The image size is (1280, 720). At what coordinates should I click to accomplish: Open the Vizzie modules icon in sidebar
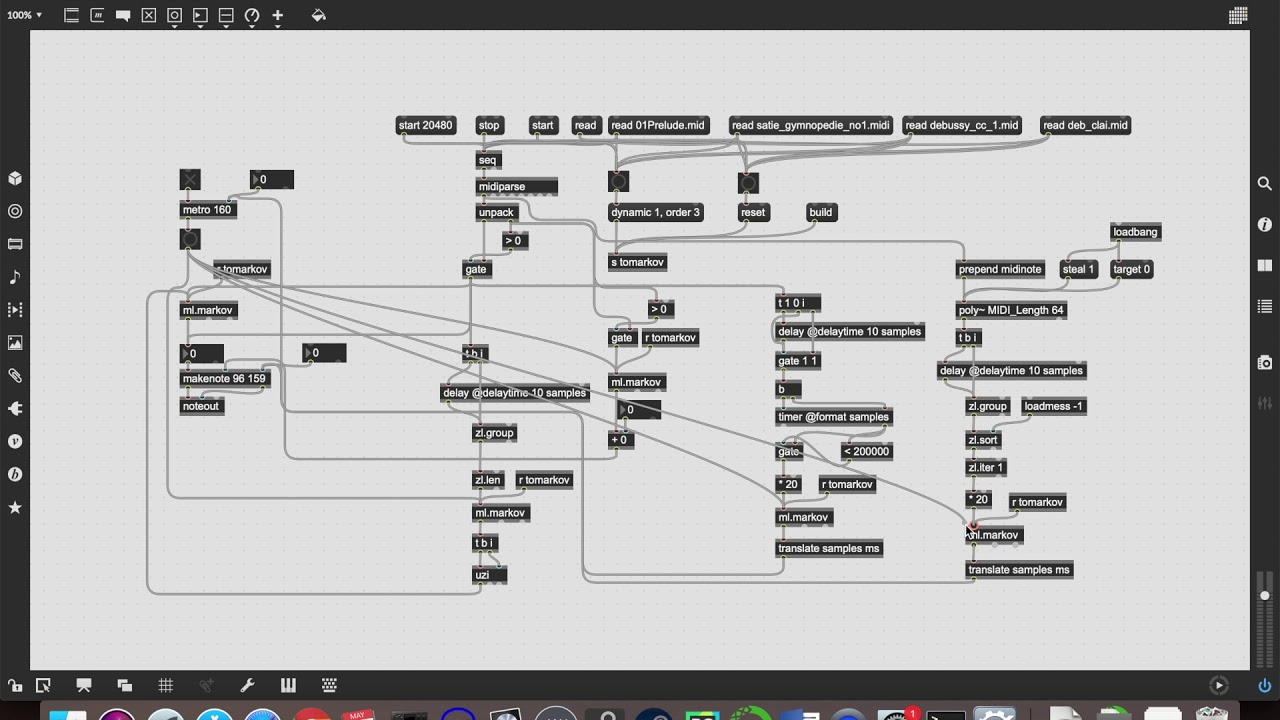point(15,442)
